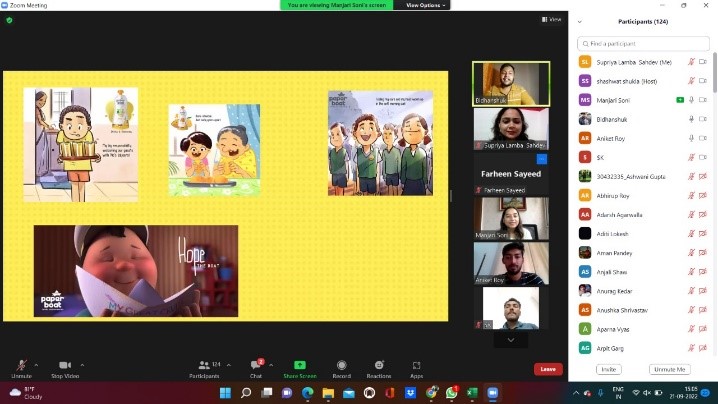The image size is (718, 404).
Task: Select Aniket Roy video thumbnail
Action: (x=511, y=263)
